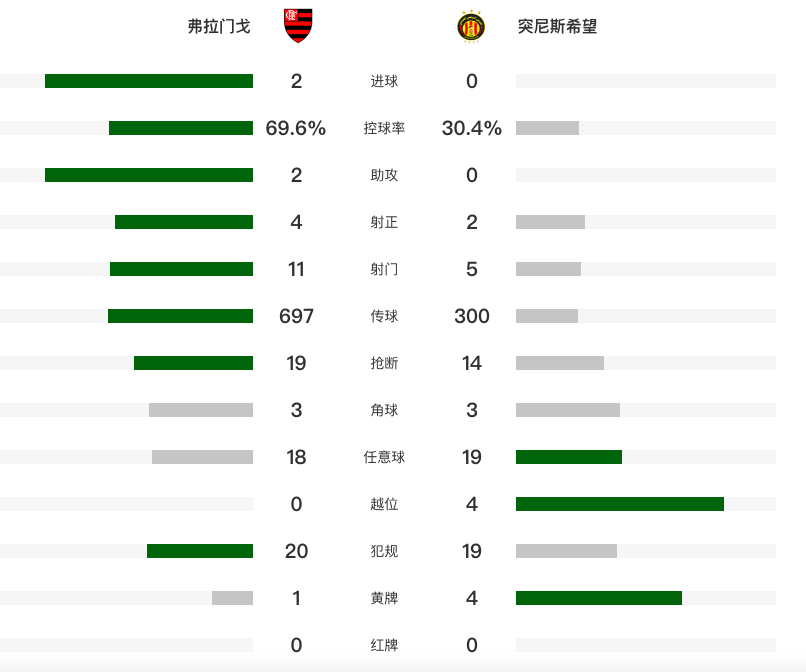Image resolution: width=806 pixels, height=672 pixels.
Task: Click Espérance's green 越位 bar
Action: pyautogui.click(x=620, y=504)
